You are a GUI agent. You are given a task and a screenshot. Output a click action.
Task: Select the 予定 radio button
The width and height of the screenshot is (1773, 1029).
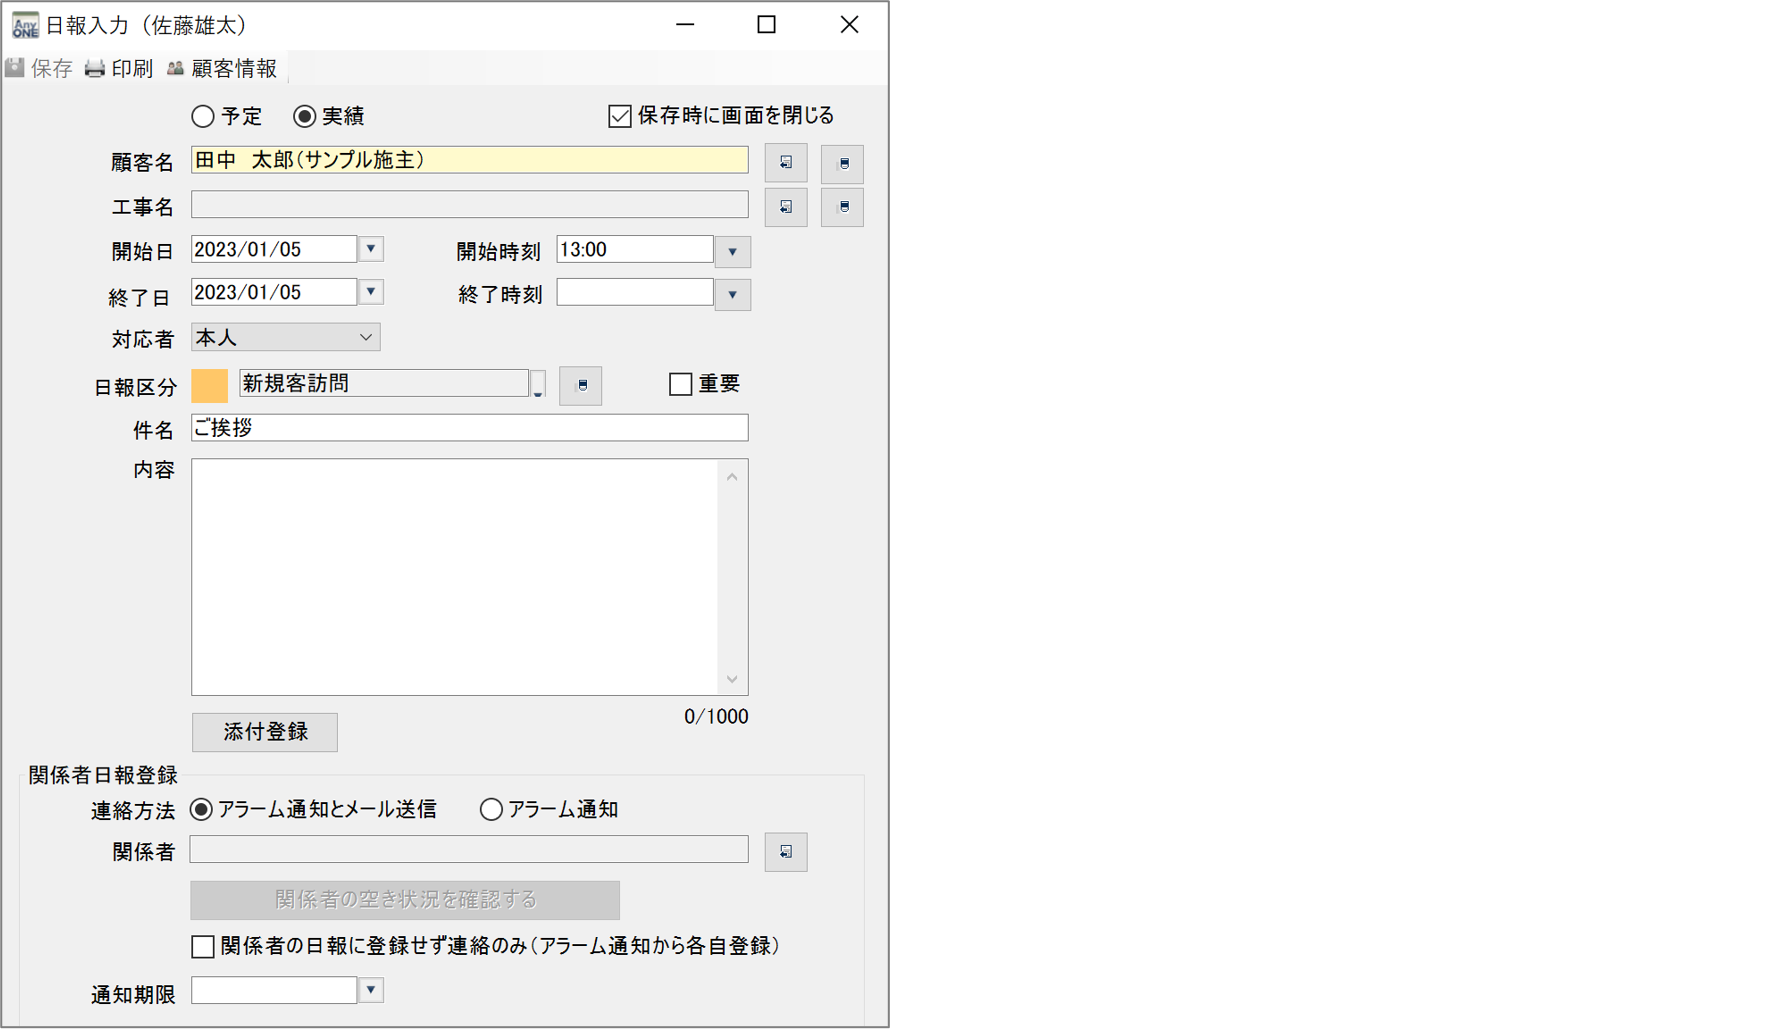(x=203, y=116)
